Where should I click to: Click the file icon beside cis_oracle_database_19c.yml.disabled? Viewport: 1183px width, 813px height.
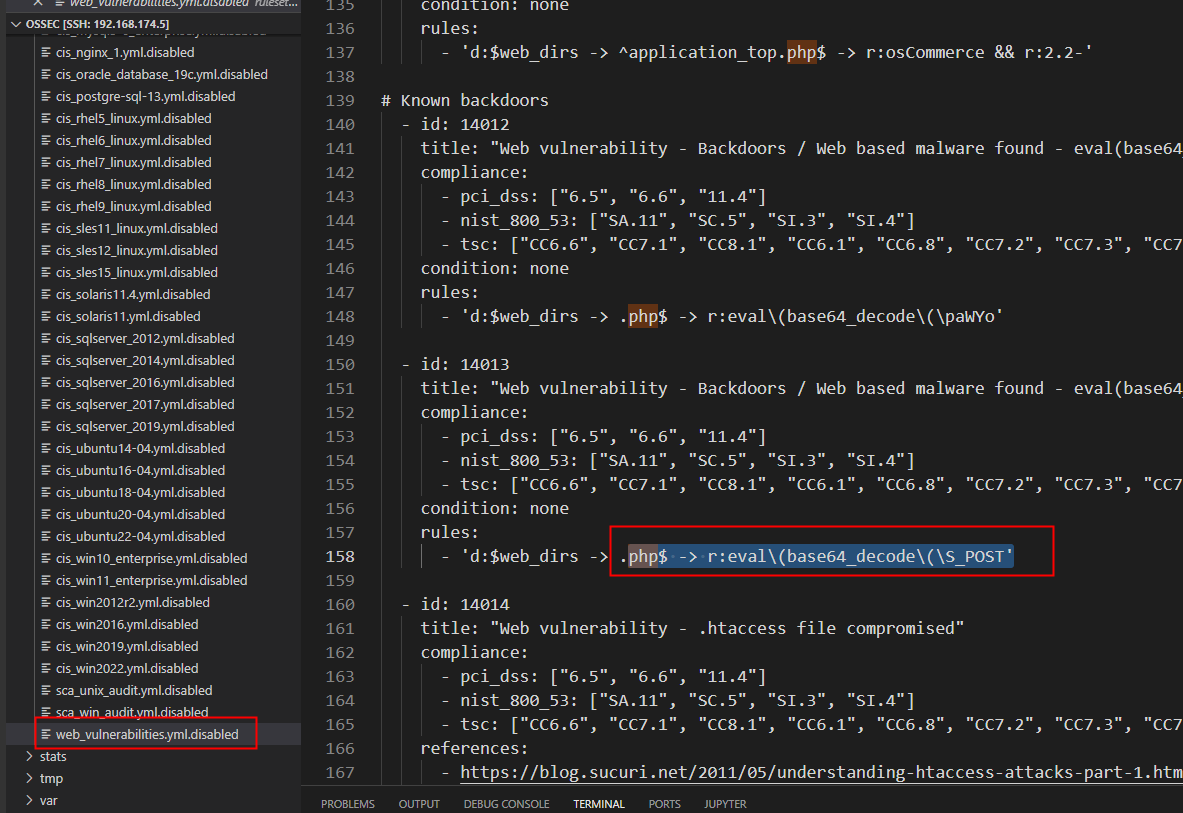click(x=46, y=74)
